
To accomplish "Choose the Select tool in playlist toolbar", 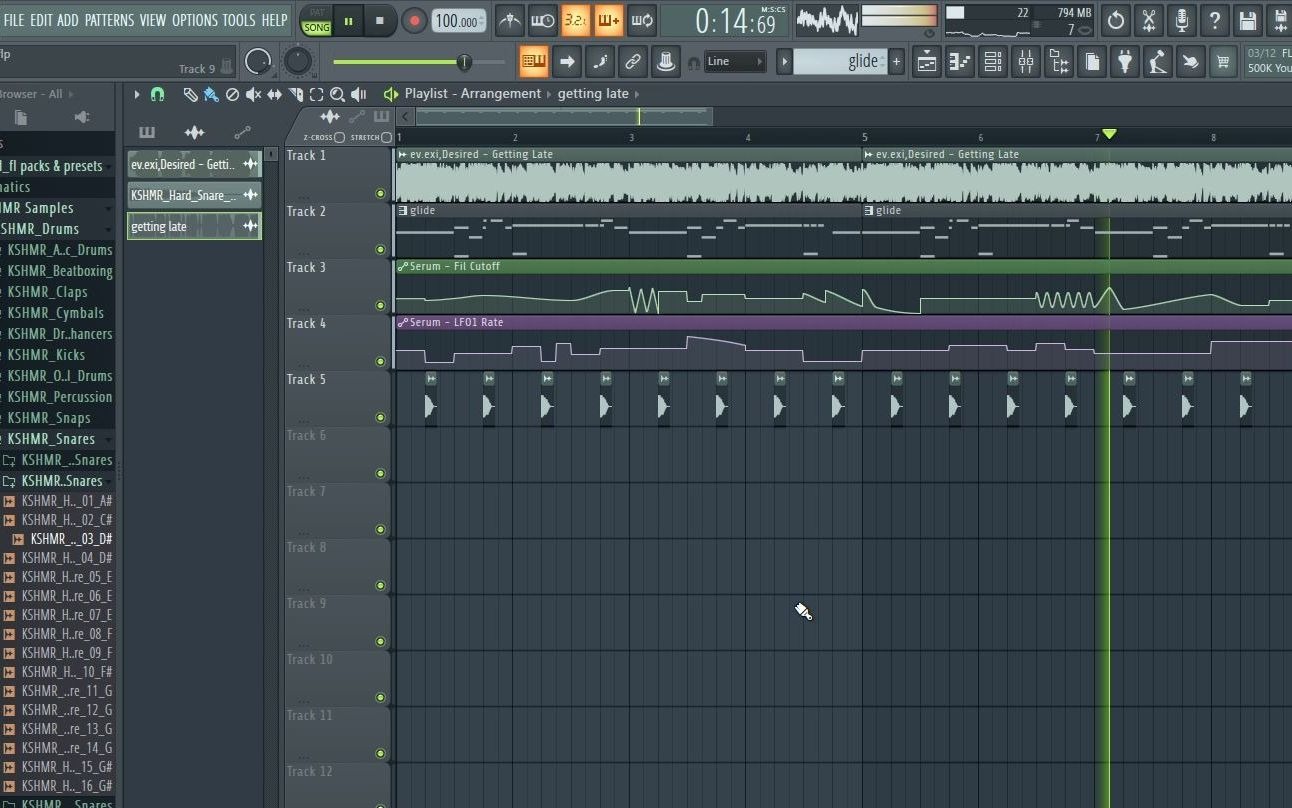I will click(316, 94).
